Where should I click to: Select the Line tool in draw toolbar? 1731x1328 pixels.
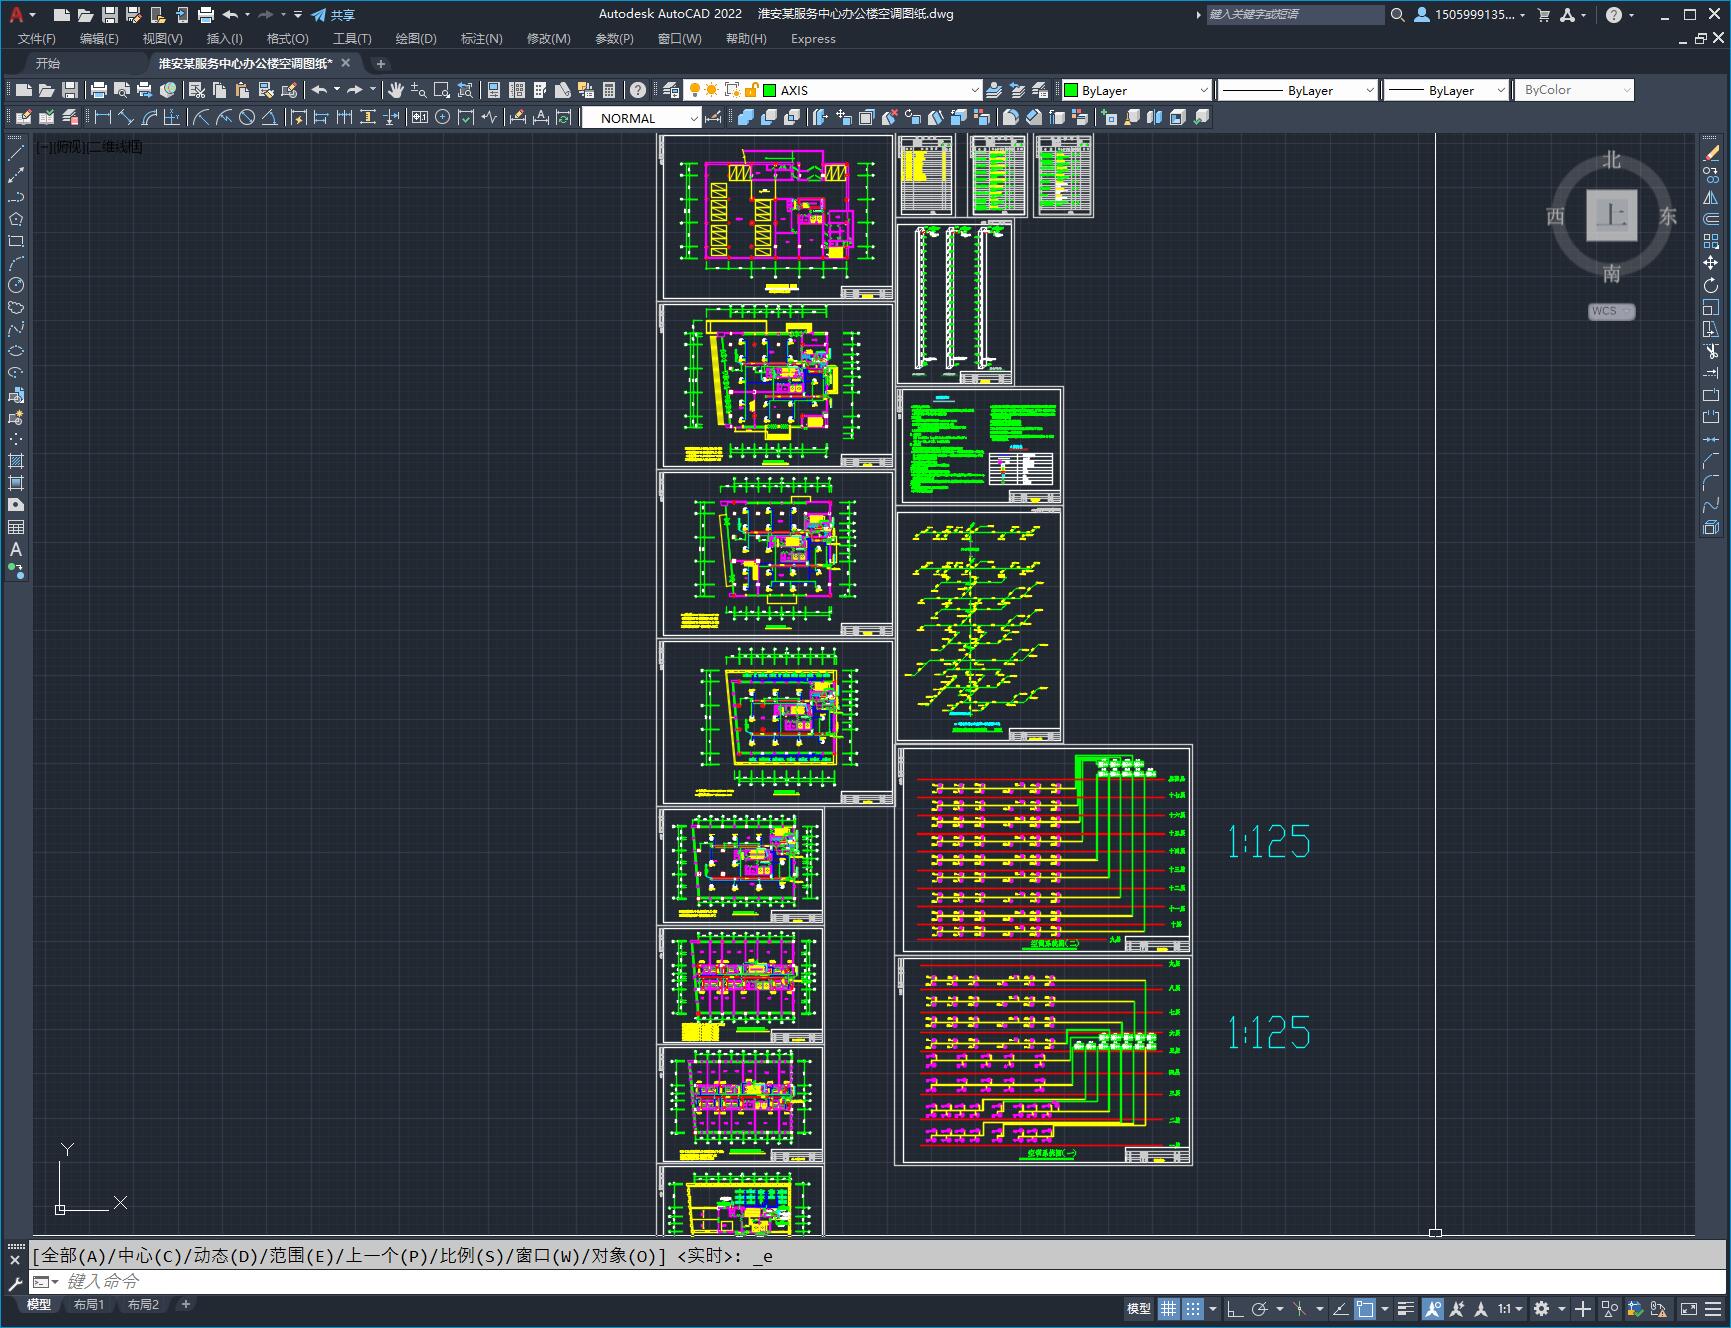tap(16, 153)
